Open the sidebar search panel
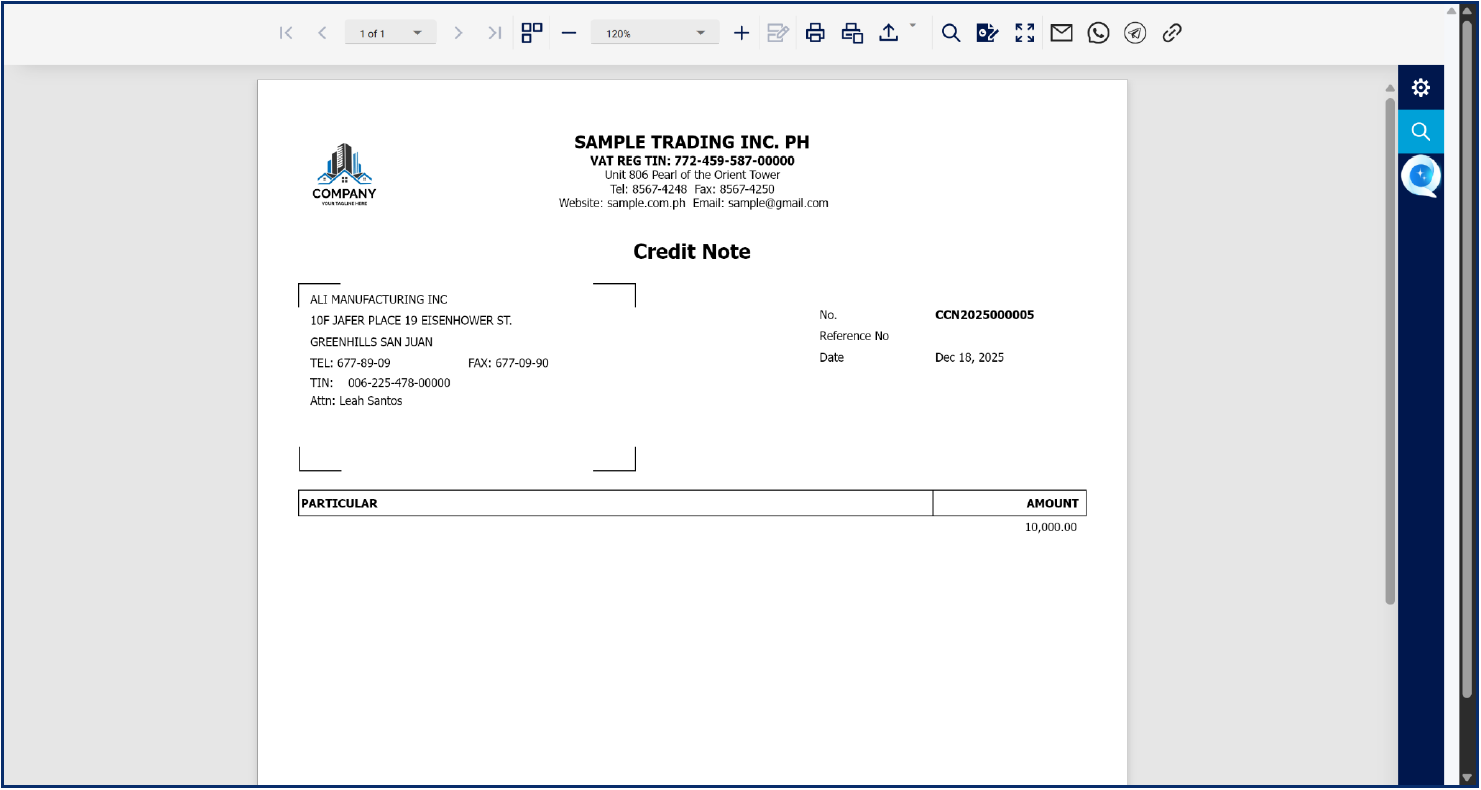This screenshot has height=790, width=1481. pyautogui.click(x=1421, y=131)
